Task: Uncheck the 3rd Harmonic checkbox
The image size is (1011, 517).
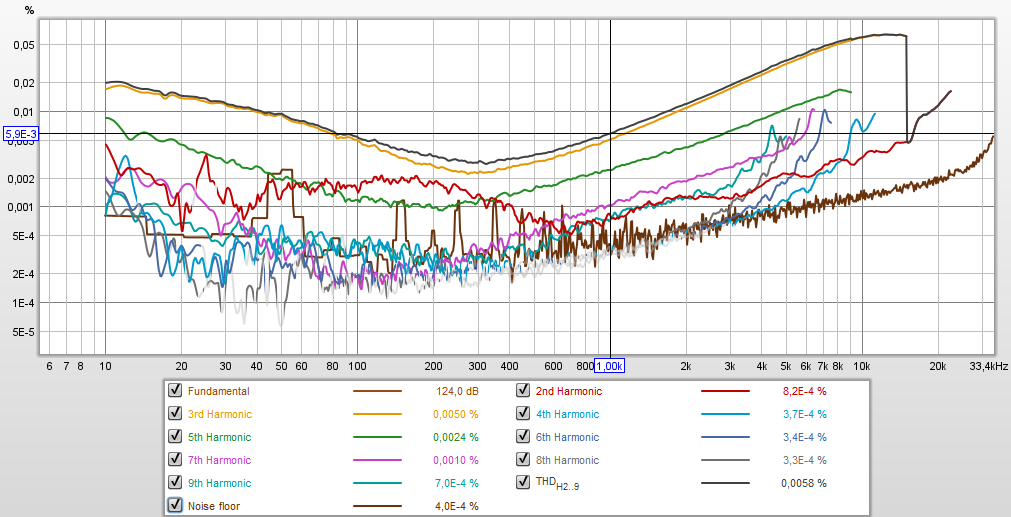Action: (174, 413)
